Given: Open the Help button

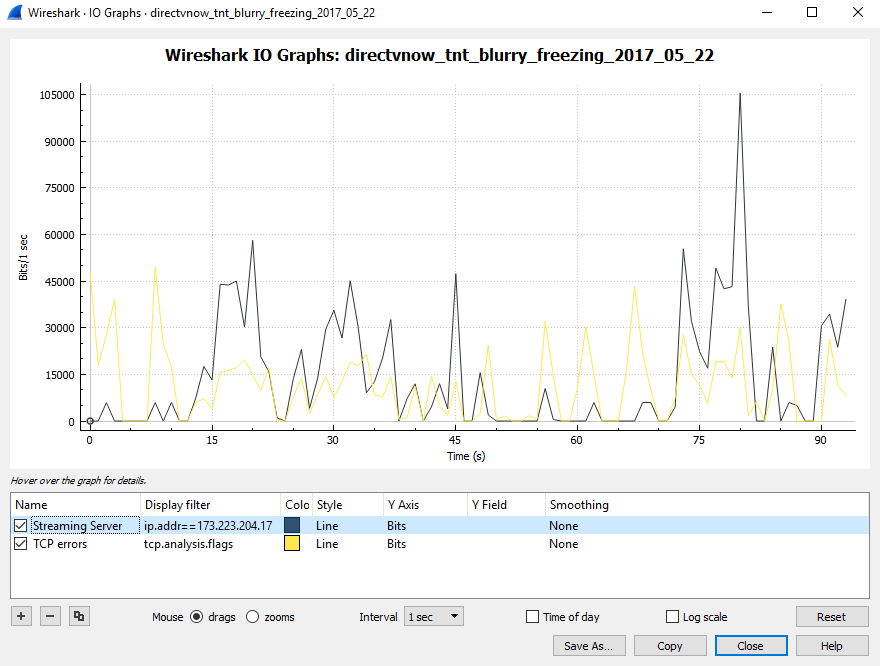Looking at the screenshot, I should [x=831, y=646].
